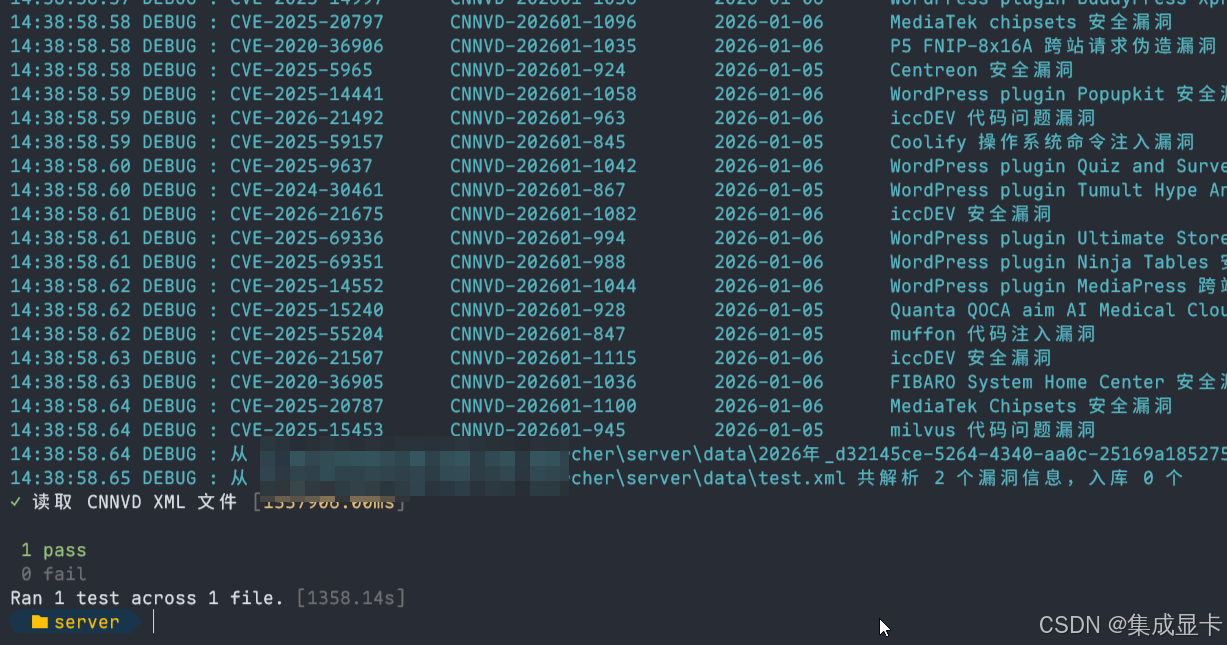The width and height of the screenshot is (1227, 645).
Task: Place cursor at the terminal prompt after server
Action: (x=154, y=622)
